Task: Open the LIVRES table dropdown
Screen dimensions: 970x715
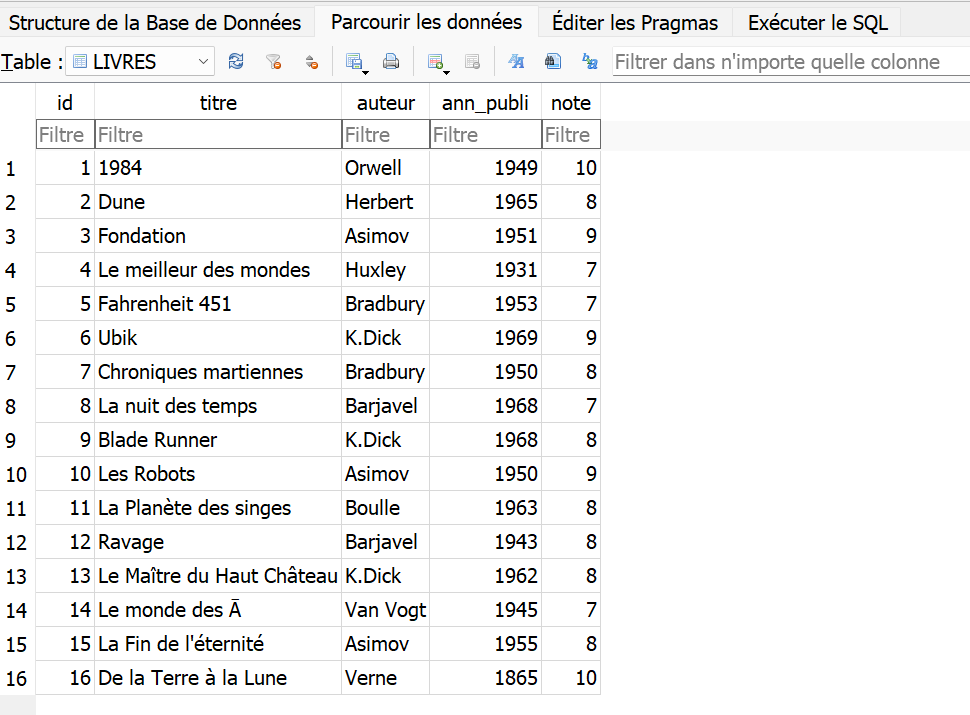Action: 140,62
